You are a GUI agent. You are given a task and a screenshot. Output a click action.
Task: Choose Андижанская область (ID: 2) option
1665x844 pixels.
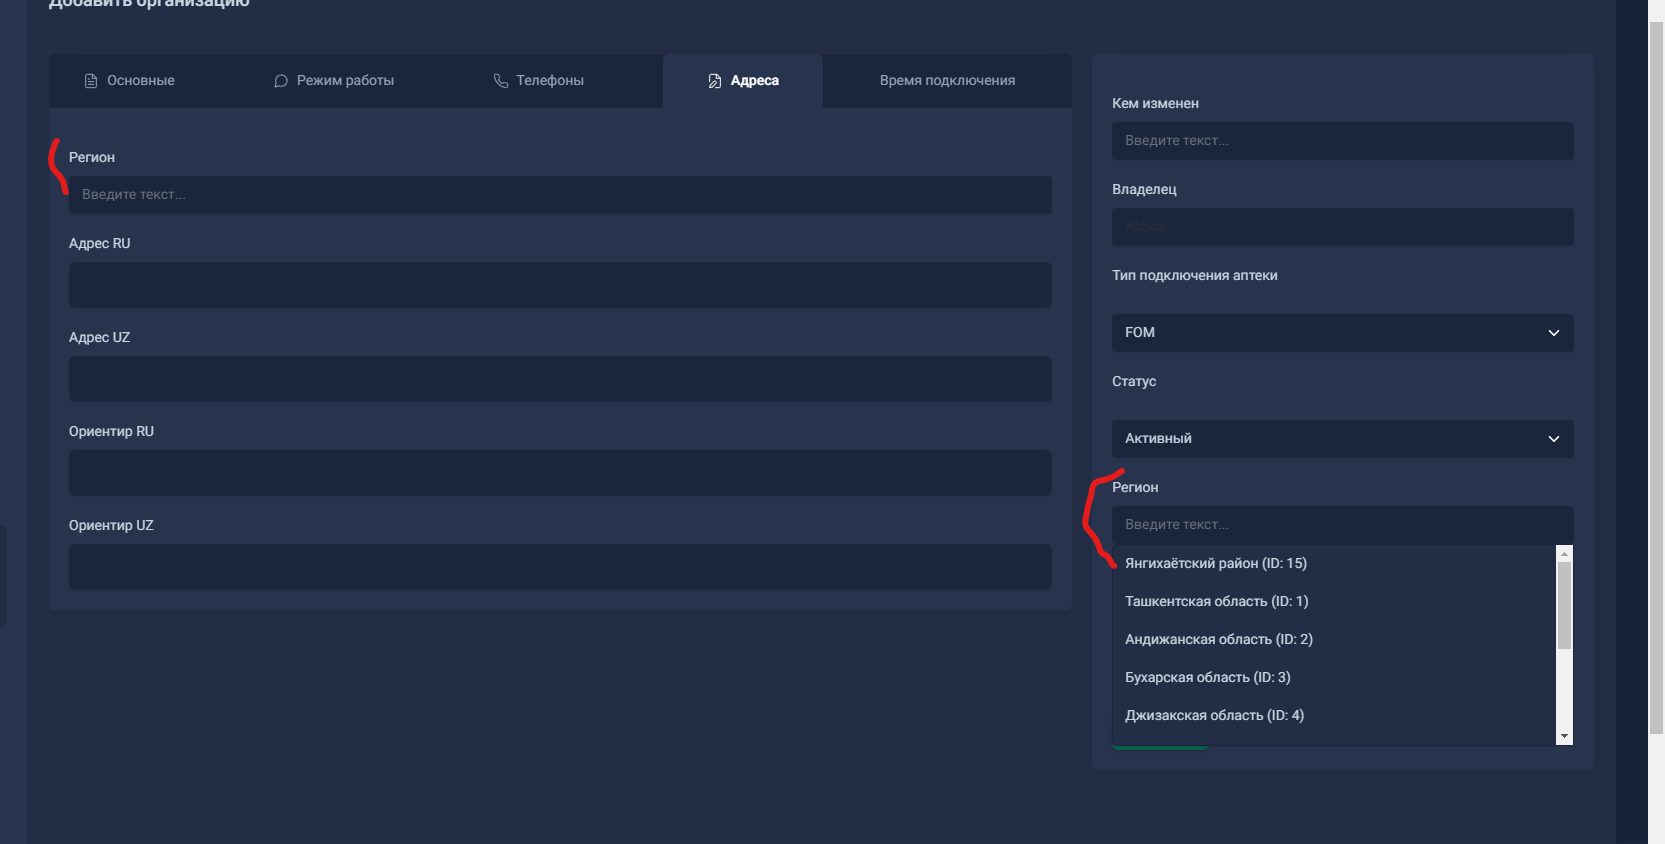coord(1335,640)
